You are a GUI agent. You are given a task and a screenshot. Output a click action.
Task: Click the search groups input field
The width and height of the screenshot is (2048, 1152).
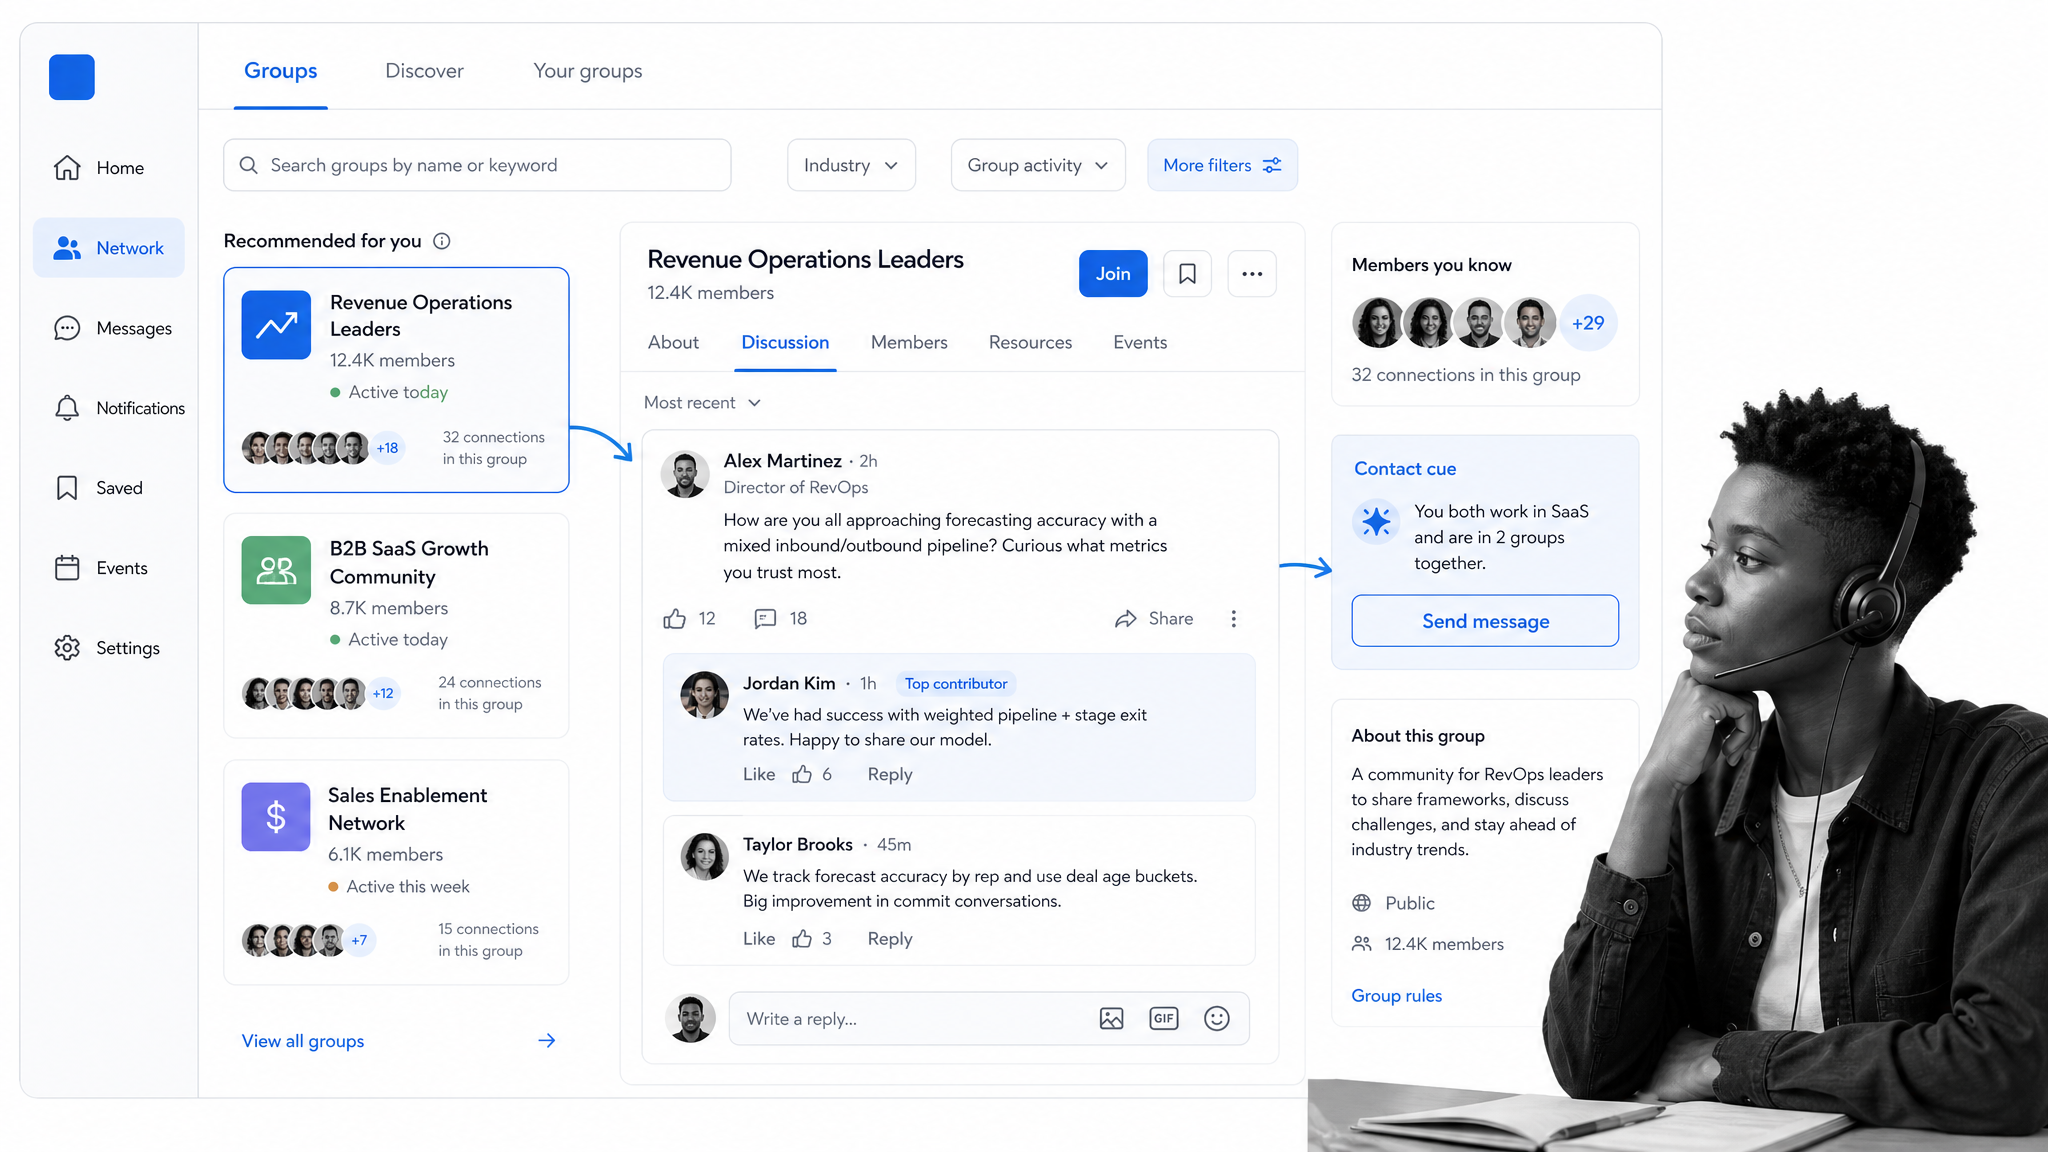[477, 165]
